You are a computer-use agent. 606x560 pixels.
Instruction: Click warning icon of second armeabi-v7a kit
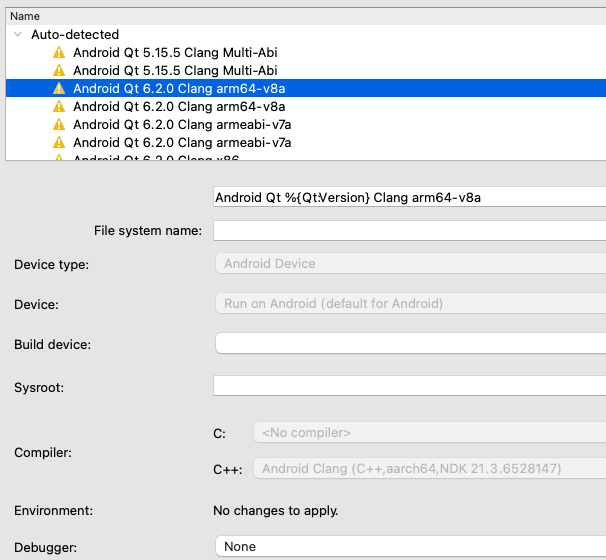(x=59, y=142)
